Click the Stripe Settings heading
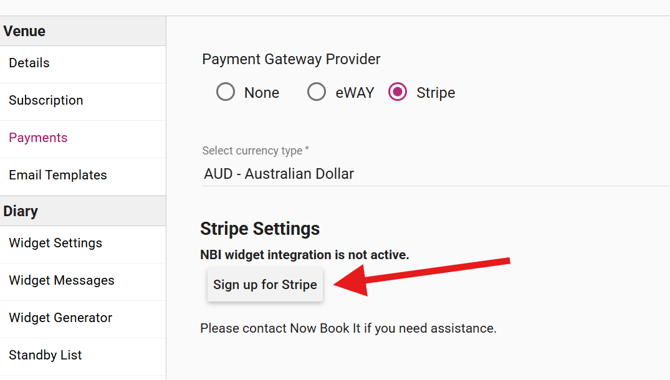670x380 pixels. pos(260,229)
